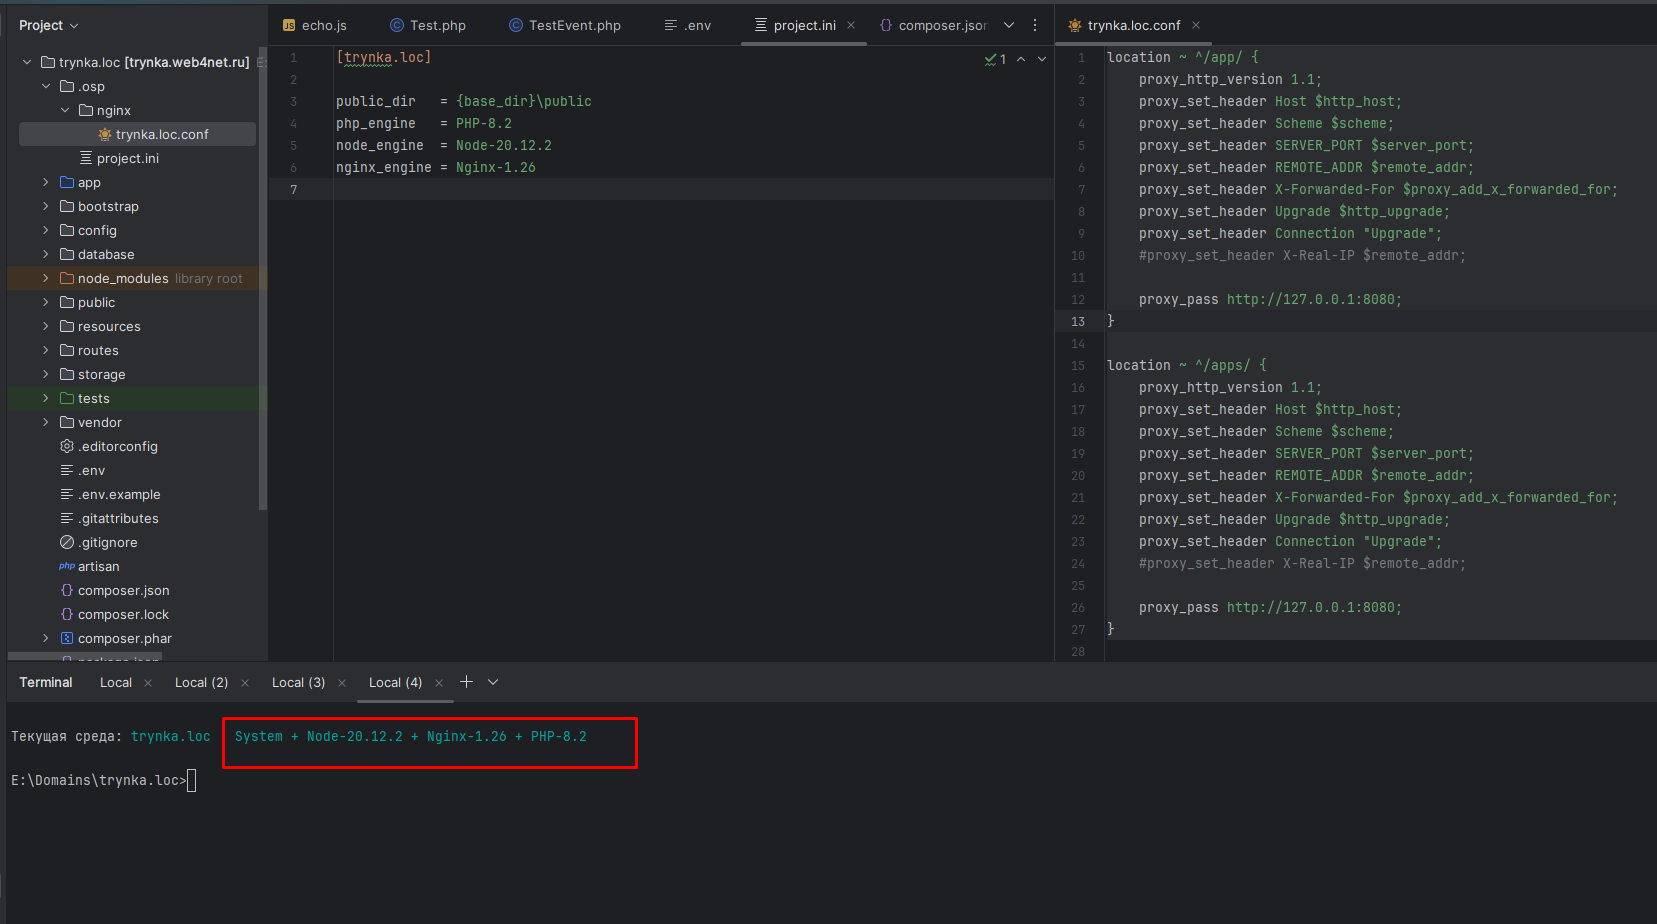Expand the vendor folder

click(46, 422)
